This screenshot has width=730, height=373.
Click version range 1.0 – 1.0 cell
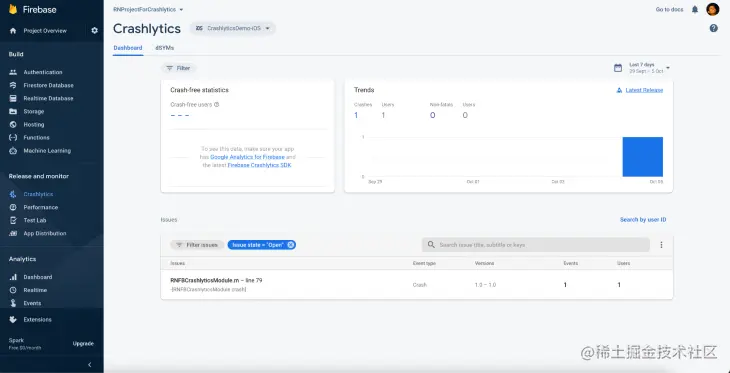[x=485, y=285]
